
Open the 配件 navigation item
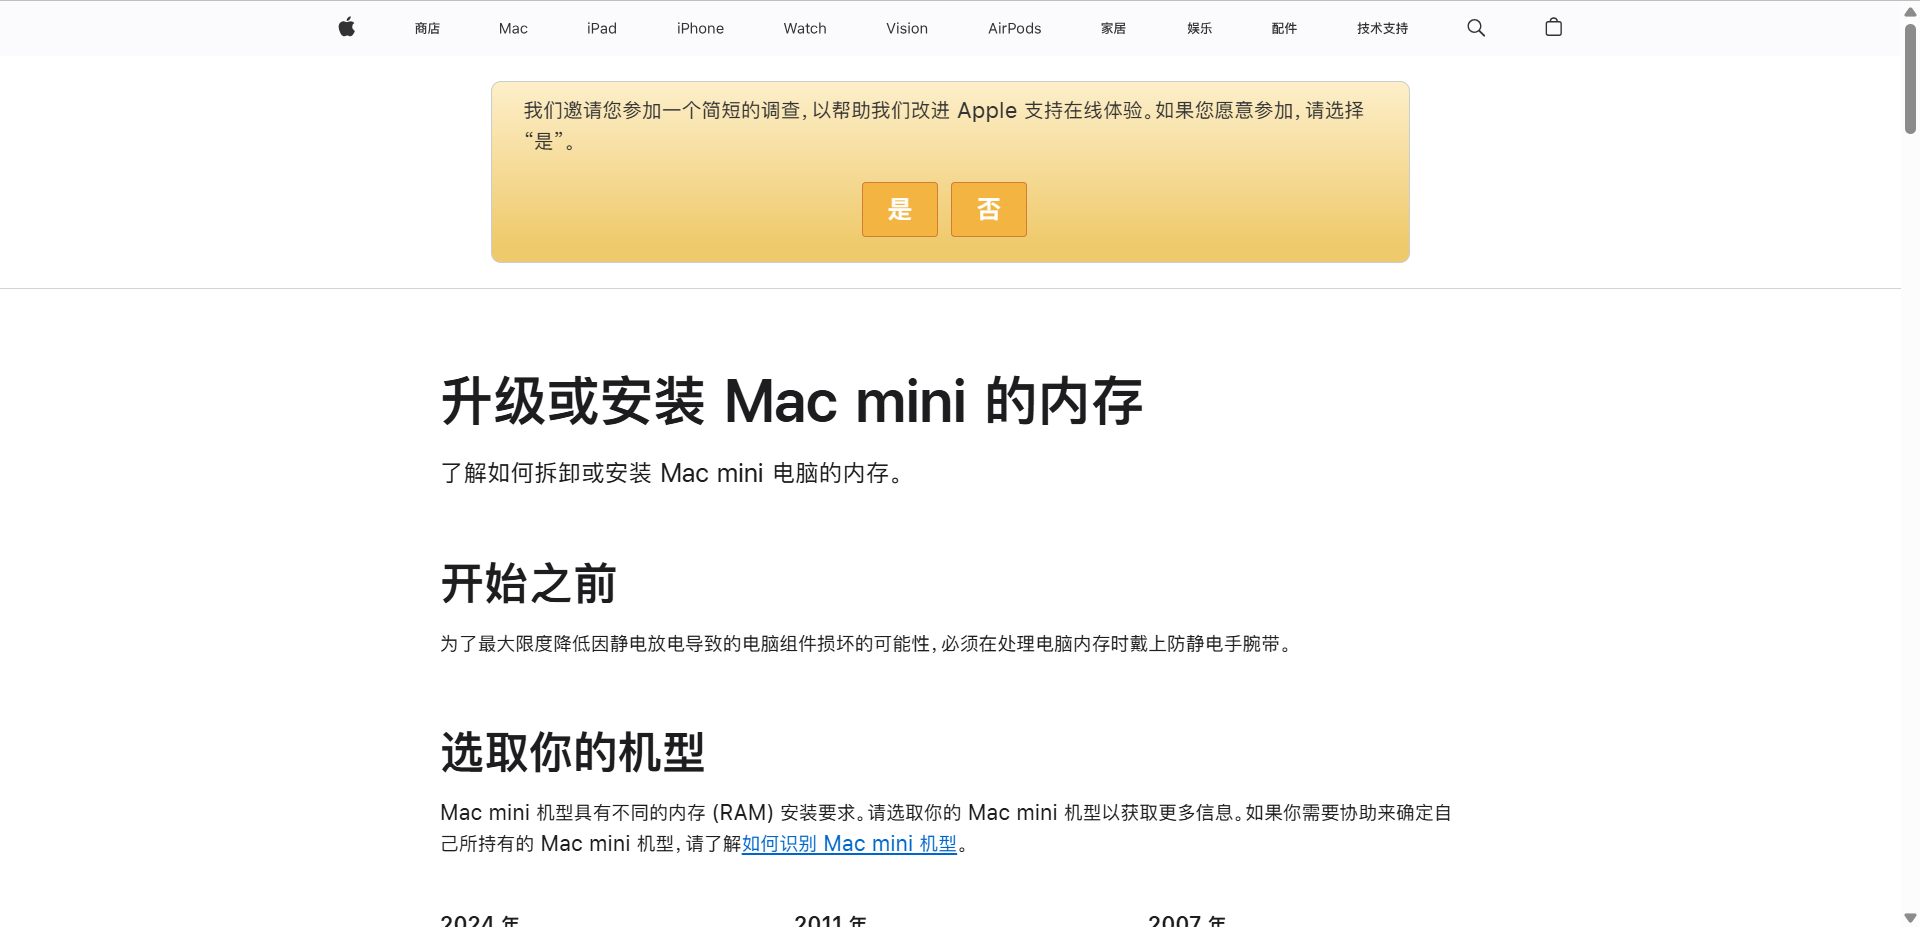[1284, 28]
